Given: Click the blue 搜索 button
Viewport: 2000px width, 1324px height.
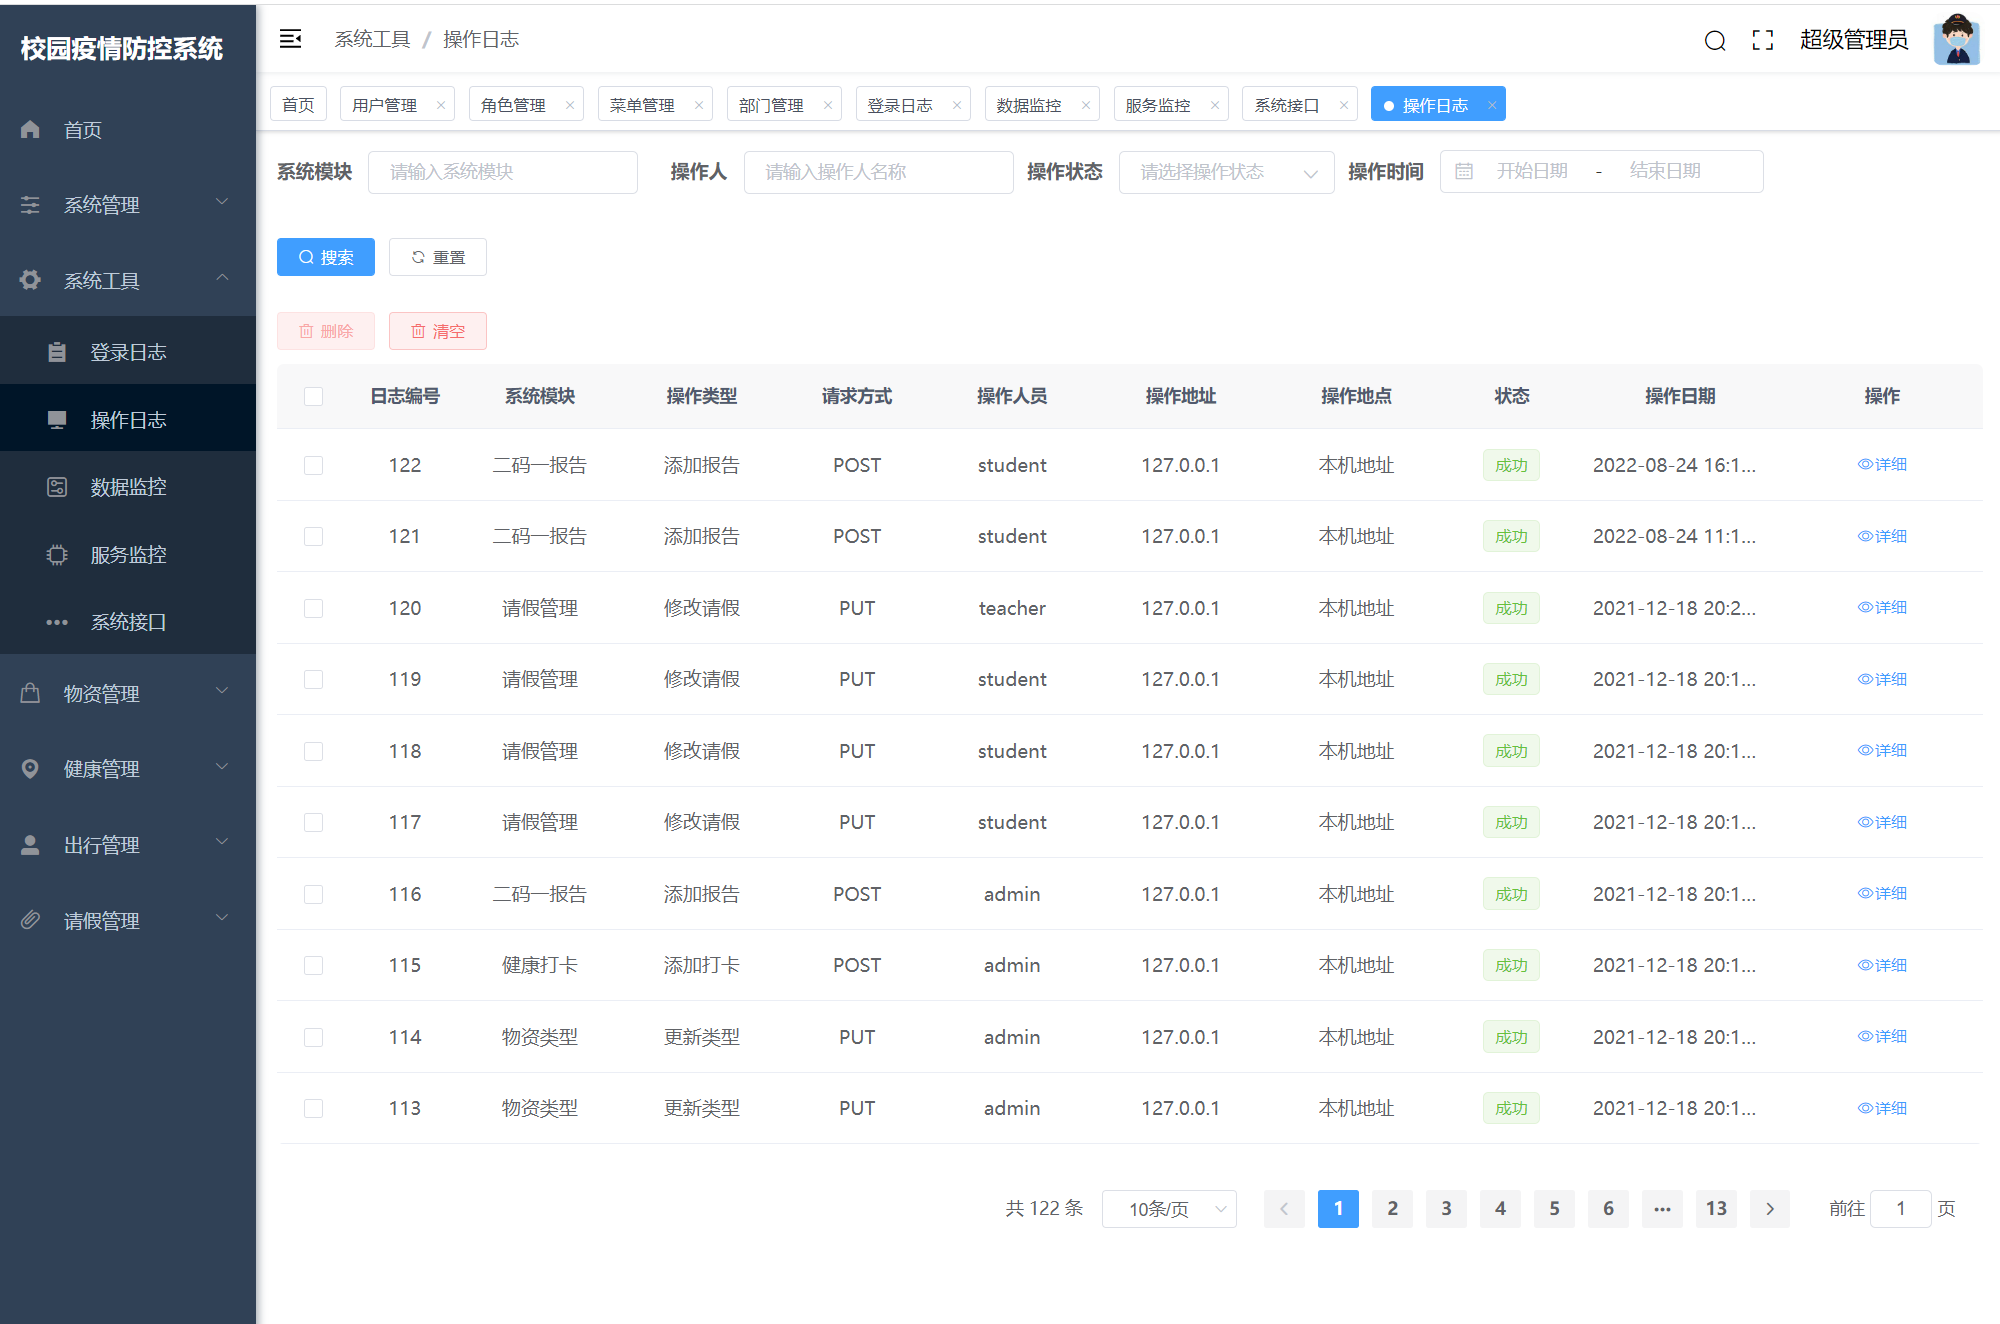Looking at the screenshot, I should [x=325, y=257].
